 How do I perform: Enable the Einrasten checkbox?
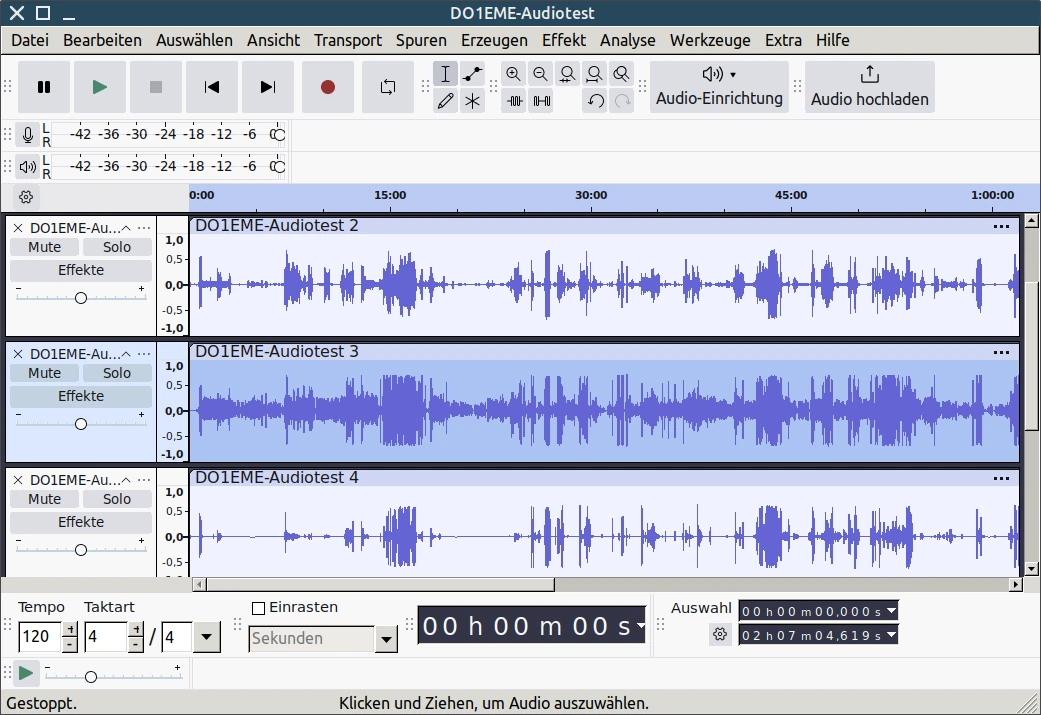(257, 607)
